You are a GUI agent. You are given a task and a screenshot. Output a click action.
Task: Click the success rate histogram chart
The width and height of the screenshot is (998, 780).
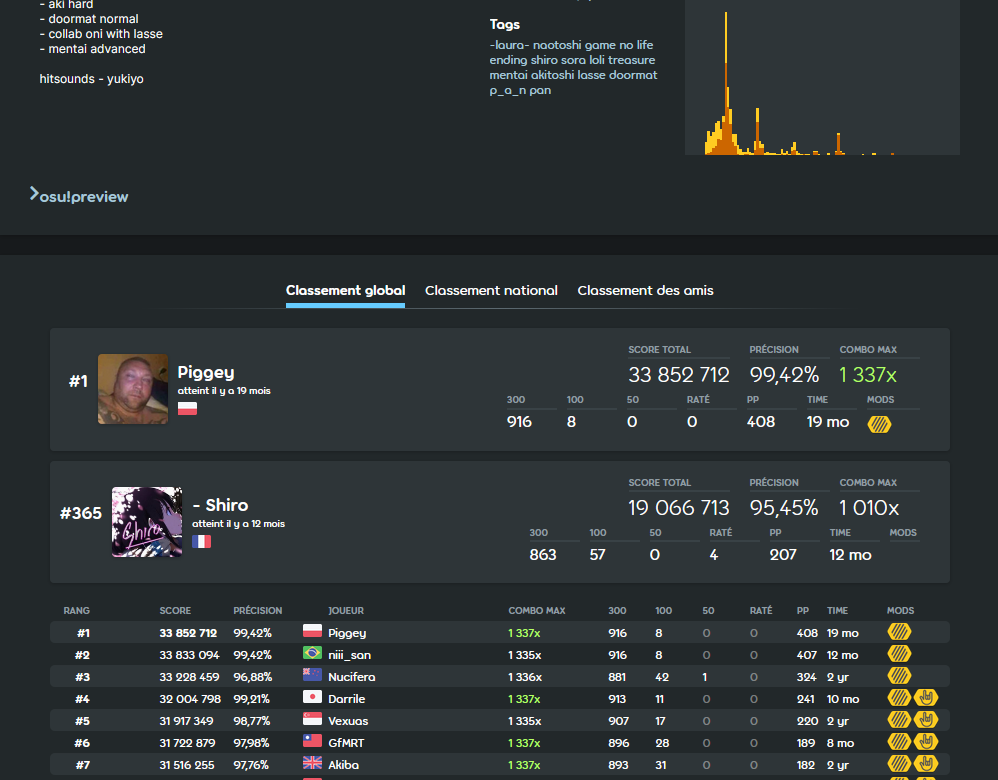(822, 76)
